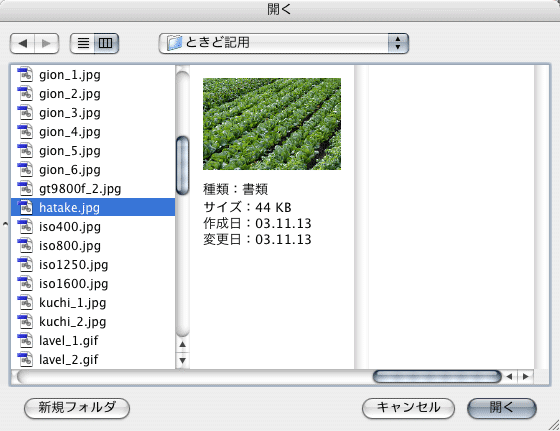Click the 新規フォルダ button
The image size is (560, 431).
[x=77, y=408]
